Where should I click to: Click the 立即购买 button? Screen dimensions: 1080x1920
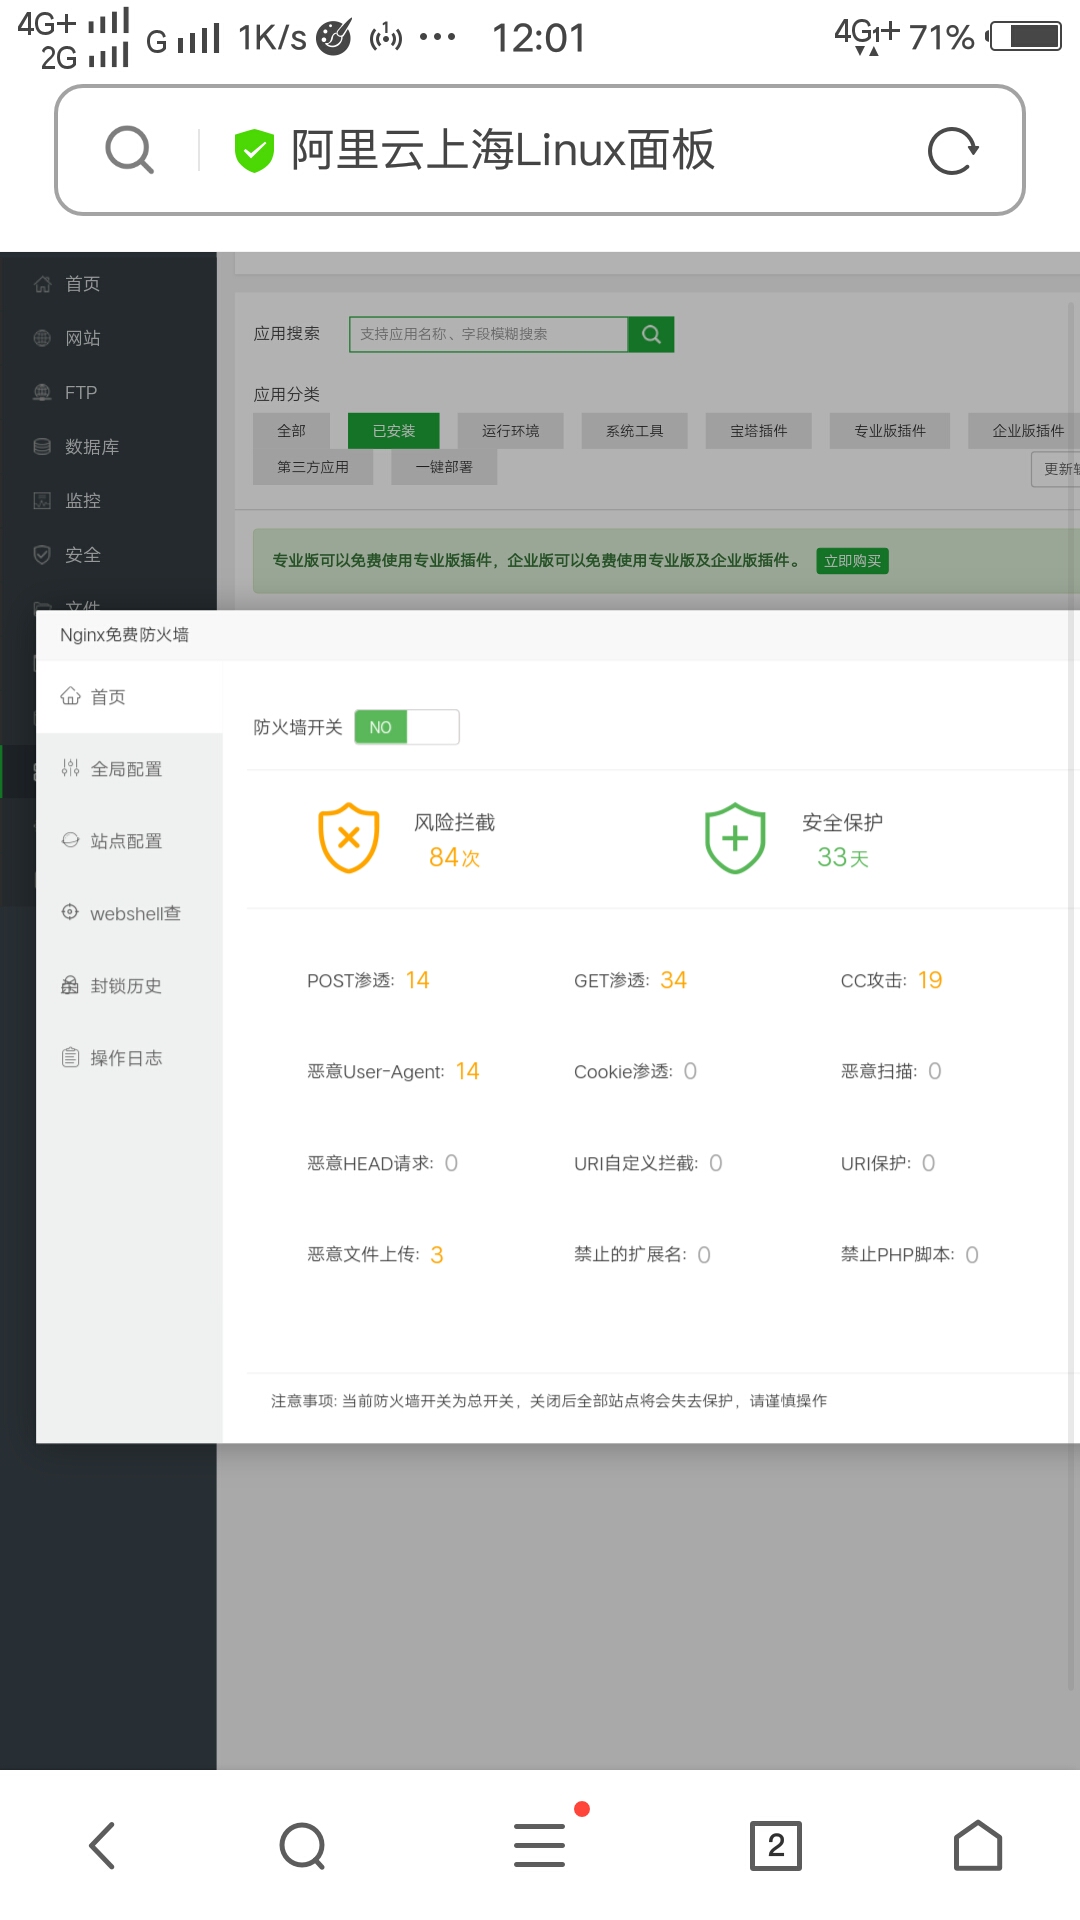tap(853, 561)
